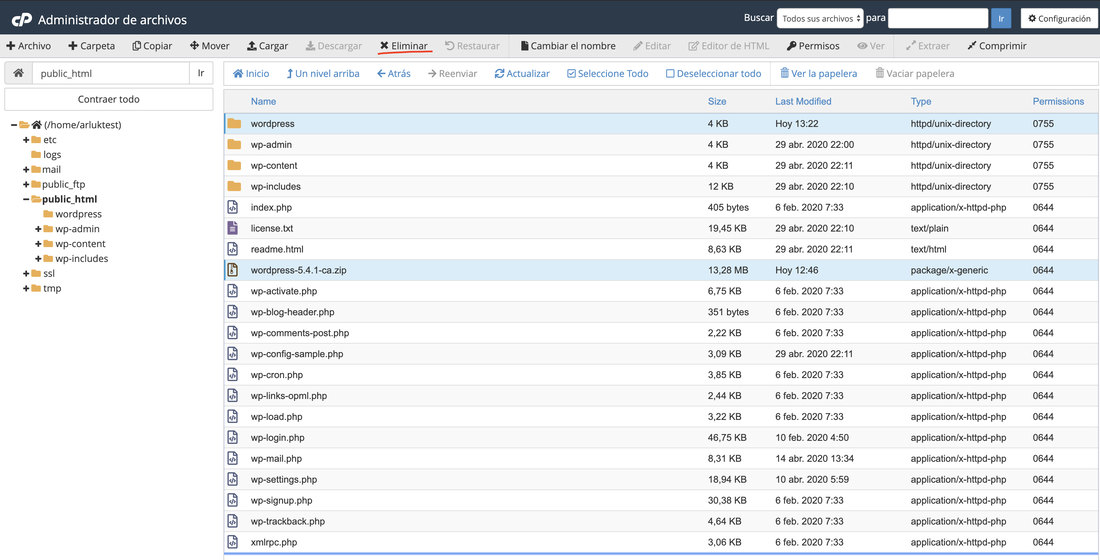Select the xmlrpc.php file name
1100x560 pixels.
click(274, 542)
